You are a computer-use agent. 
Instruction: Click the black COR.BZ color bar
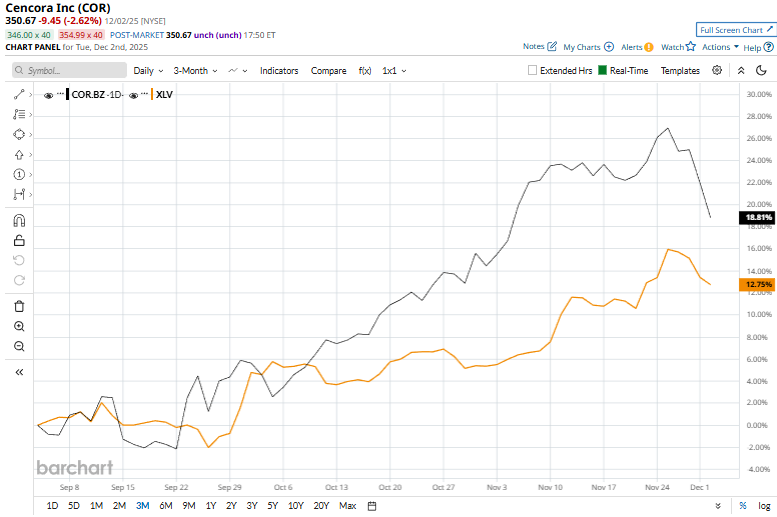pos(67,94)
